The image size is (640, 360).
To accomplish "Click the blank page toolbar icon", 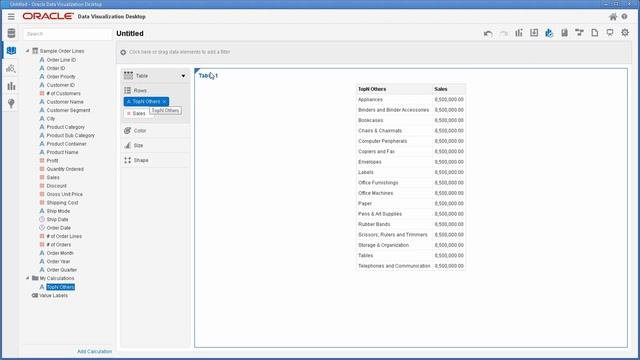I will 595,33.
